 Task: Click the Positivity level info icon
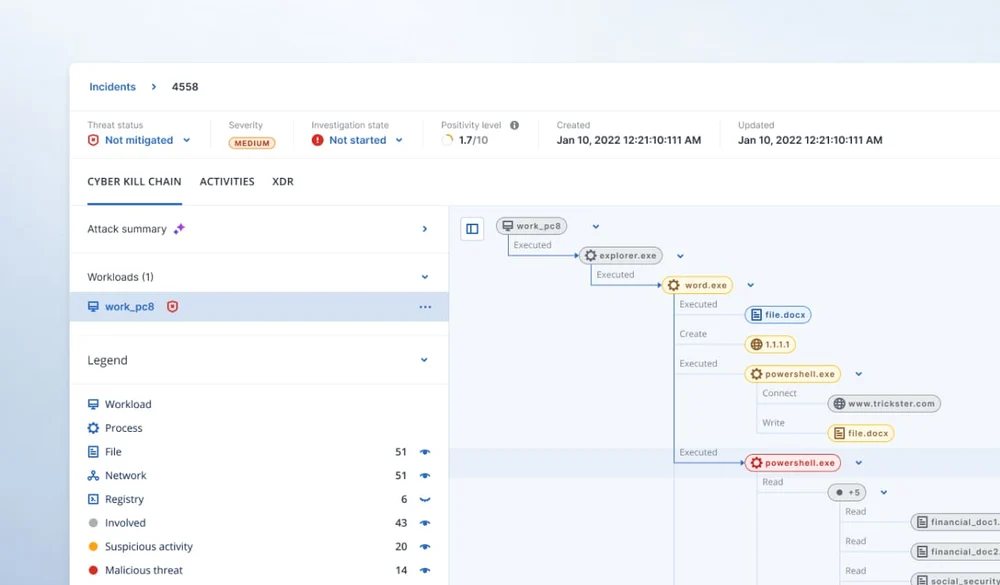[514, 125]
